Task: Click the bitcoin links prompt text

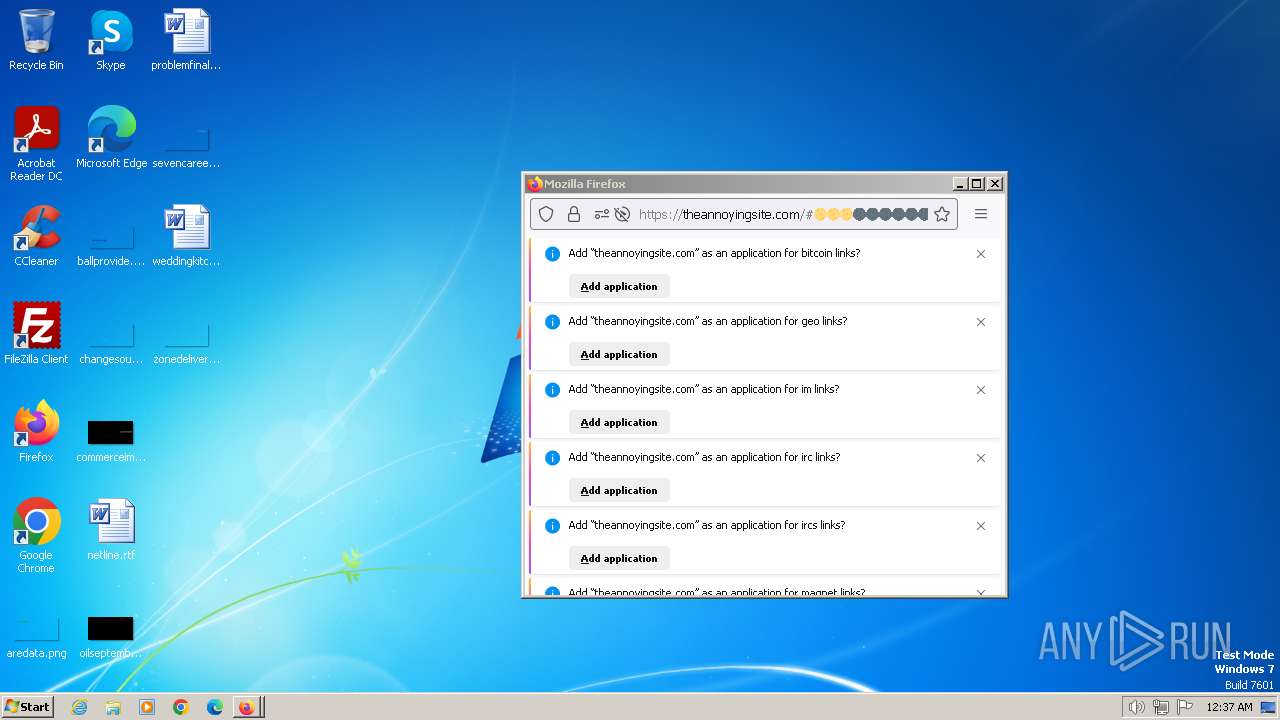Action: click(714, 253)
